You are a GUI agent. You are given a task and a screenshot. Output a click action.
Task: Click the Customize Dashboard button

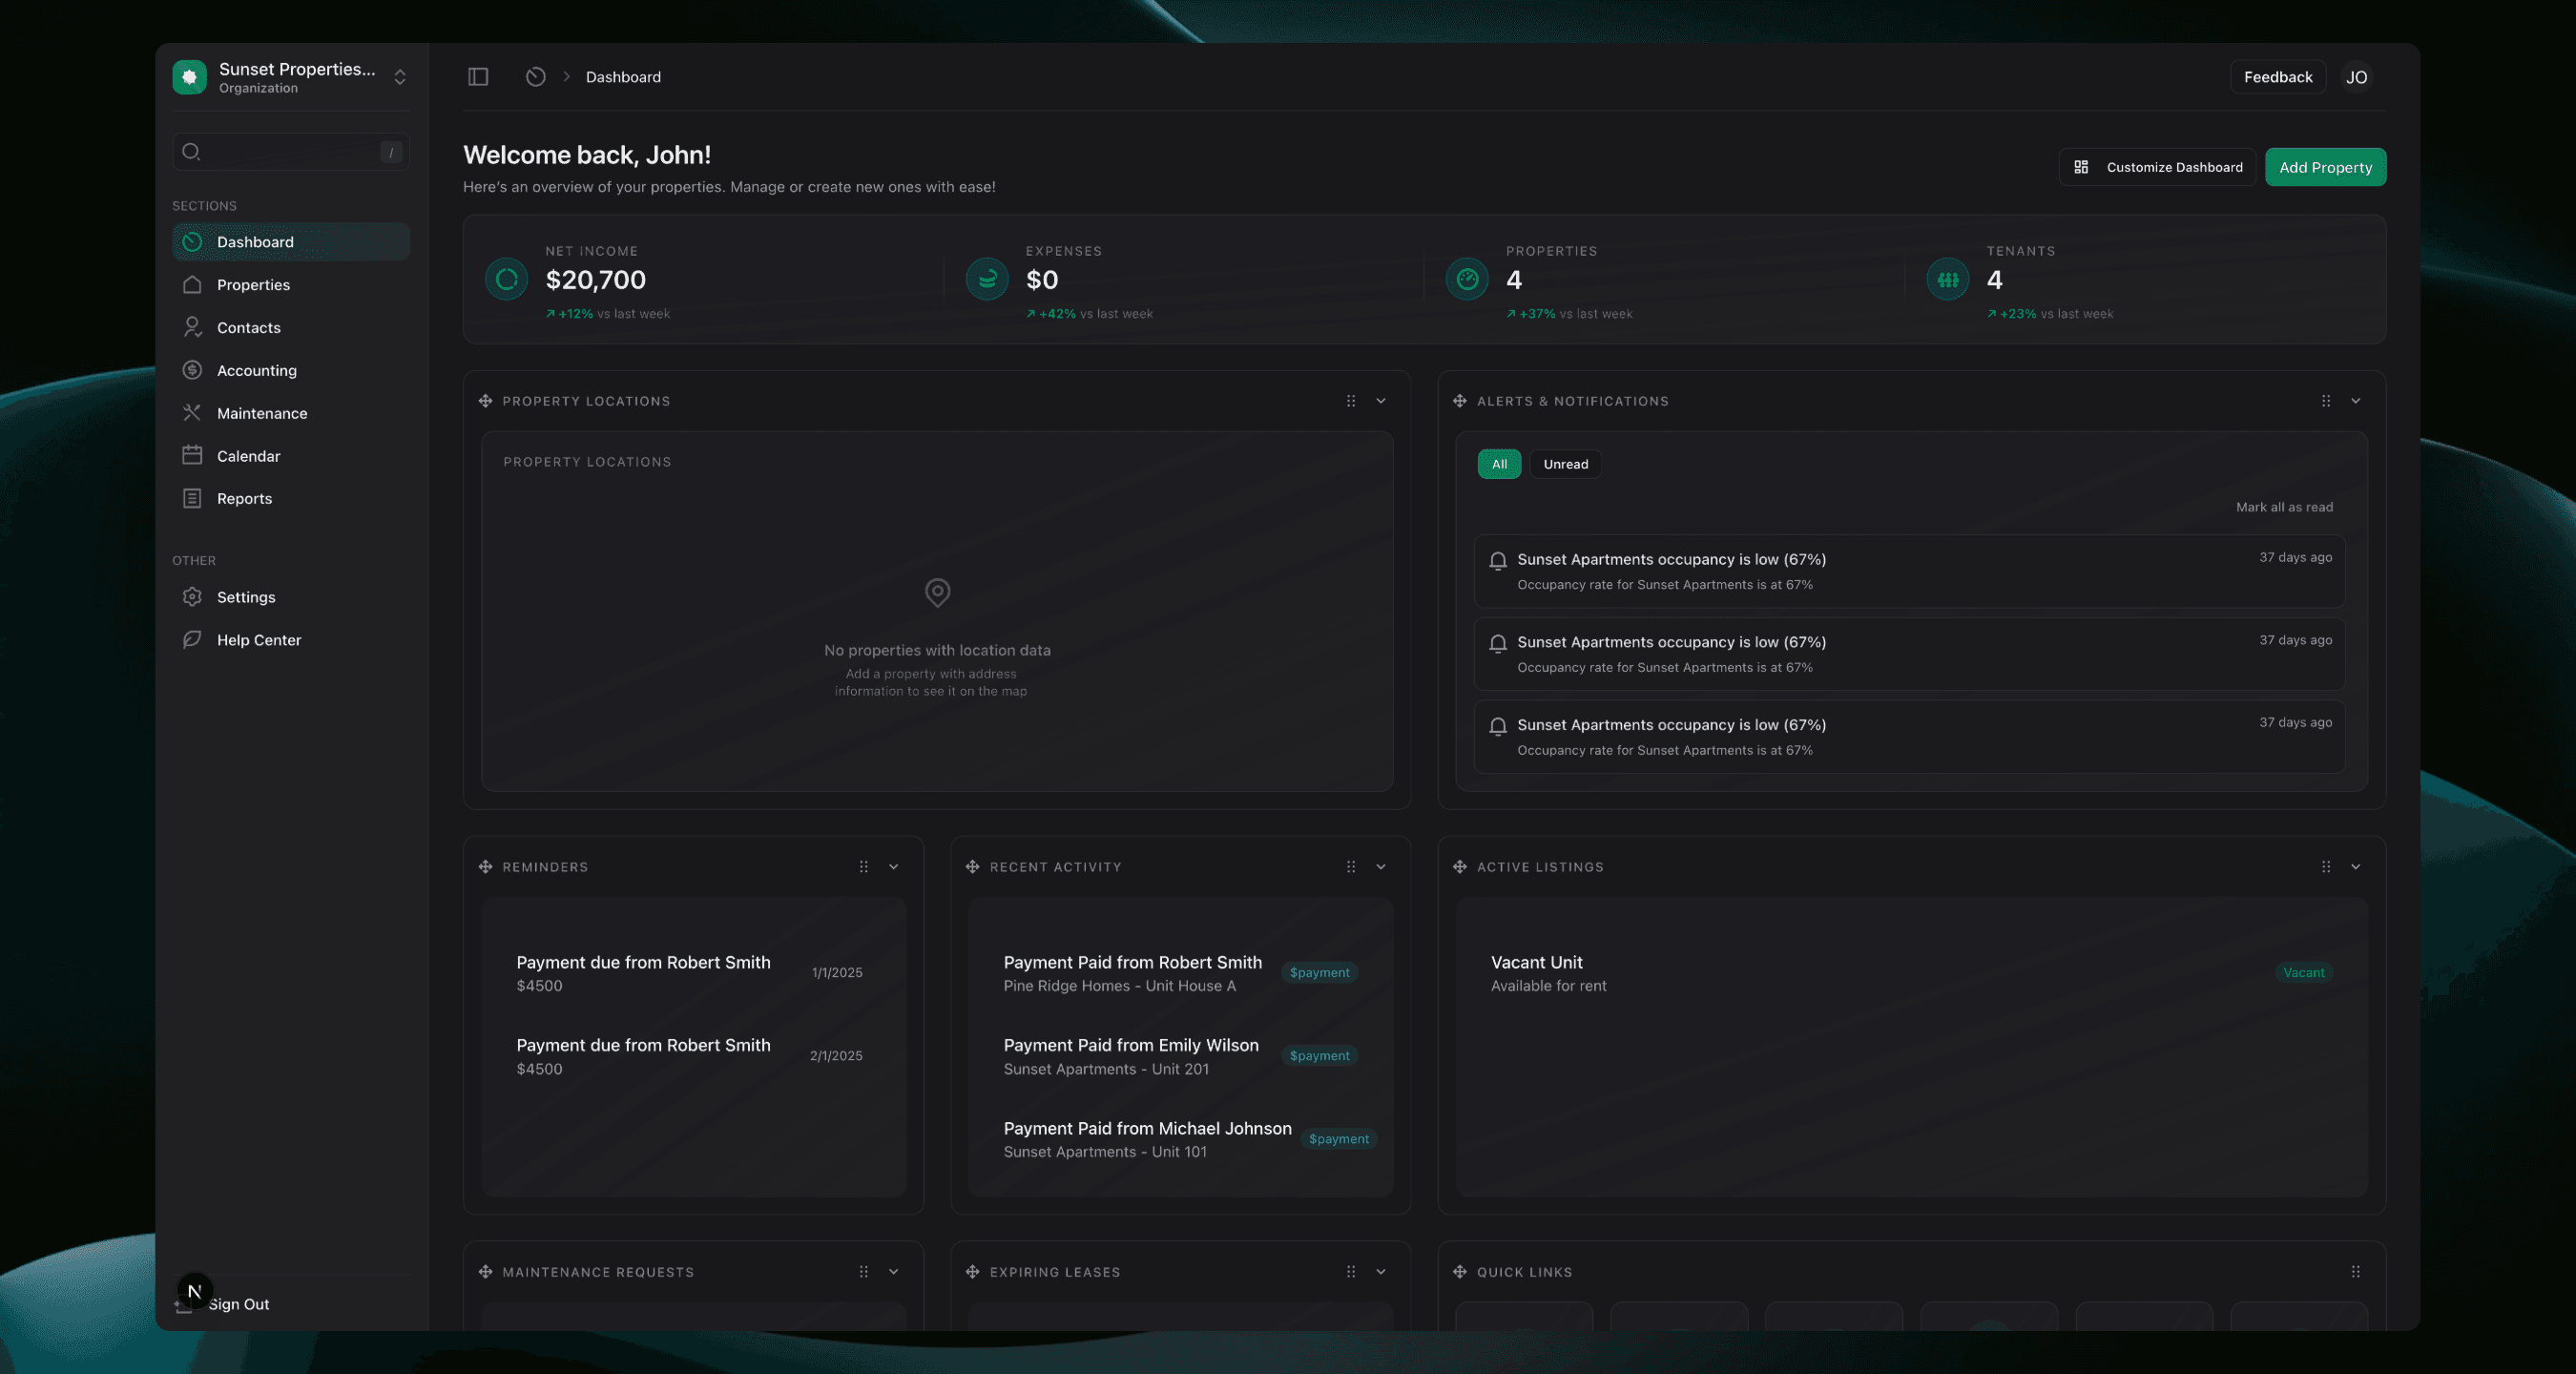pos(2157,167)
